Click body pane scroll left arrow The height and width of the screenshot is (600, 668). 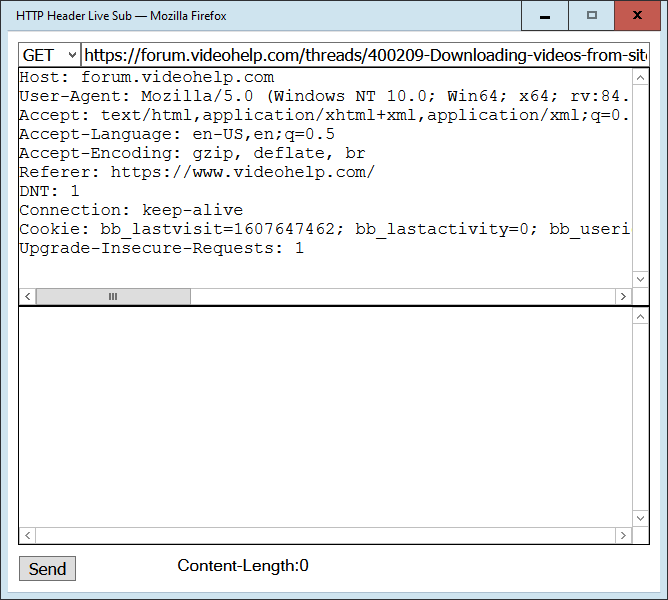[28, 535]
